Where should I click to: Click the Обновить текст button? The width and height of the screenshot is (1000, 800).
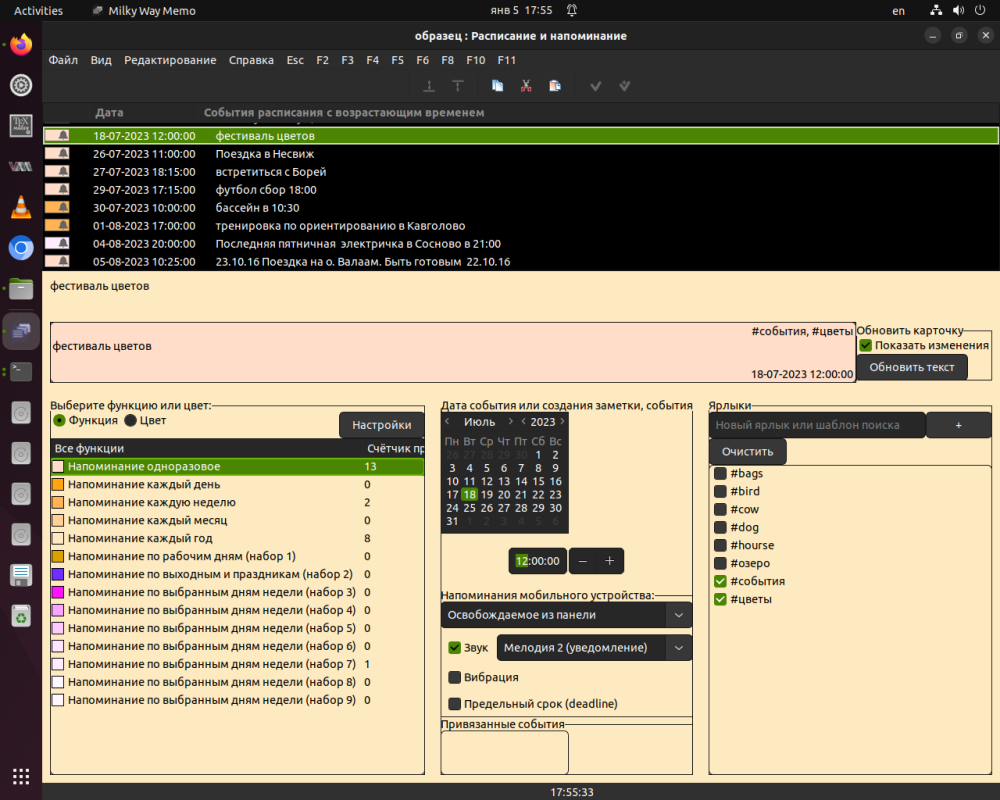912,367
